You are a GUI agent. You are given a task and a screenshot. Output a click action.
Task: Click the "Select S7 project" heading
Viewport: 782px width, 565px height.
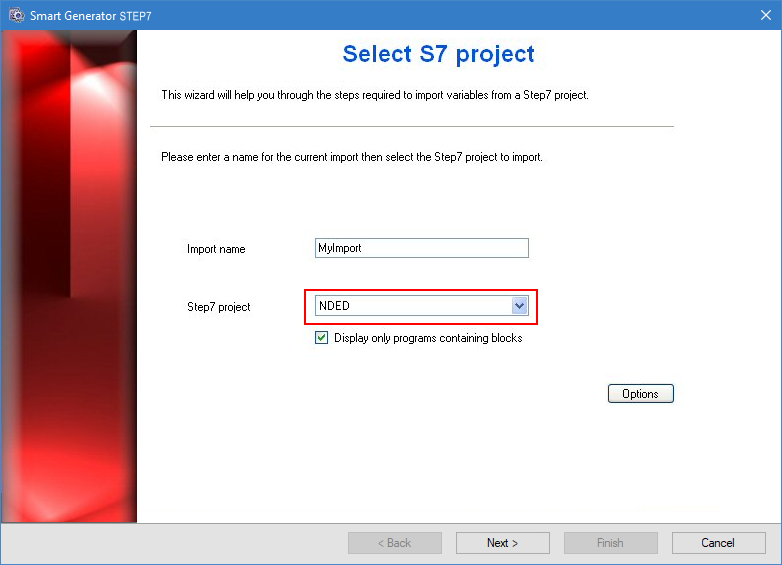pyautogui.click(x=438, y=54)
